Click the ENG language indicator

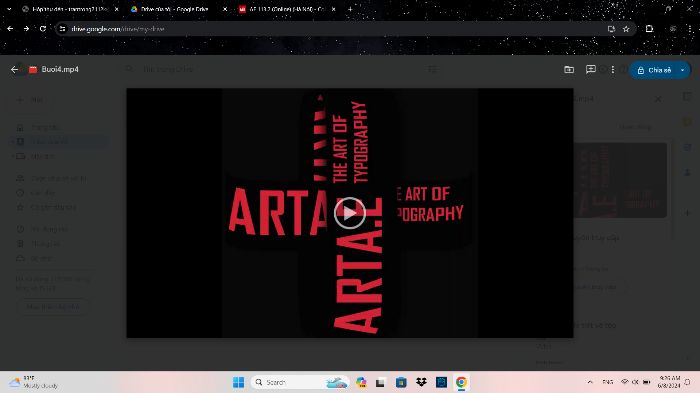[x=608, y=382]
